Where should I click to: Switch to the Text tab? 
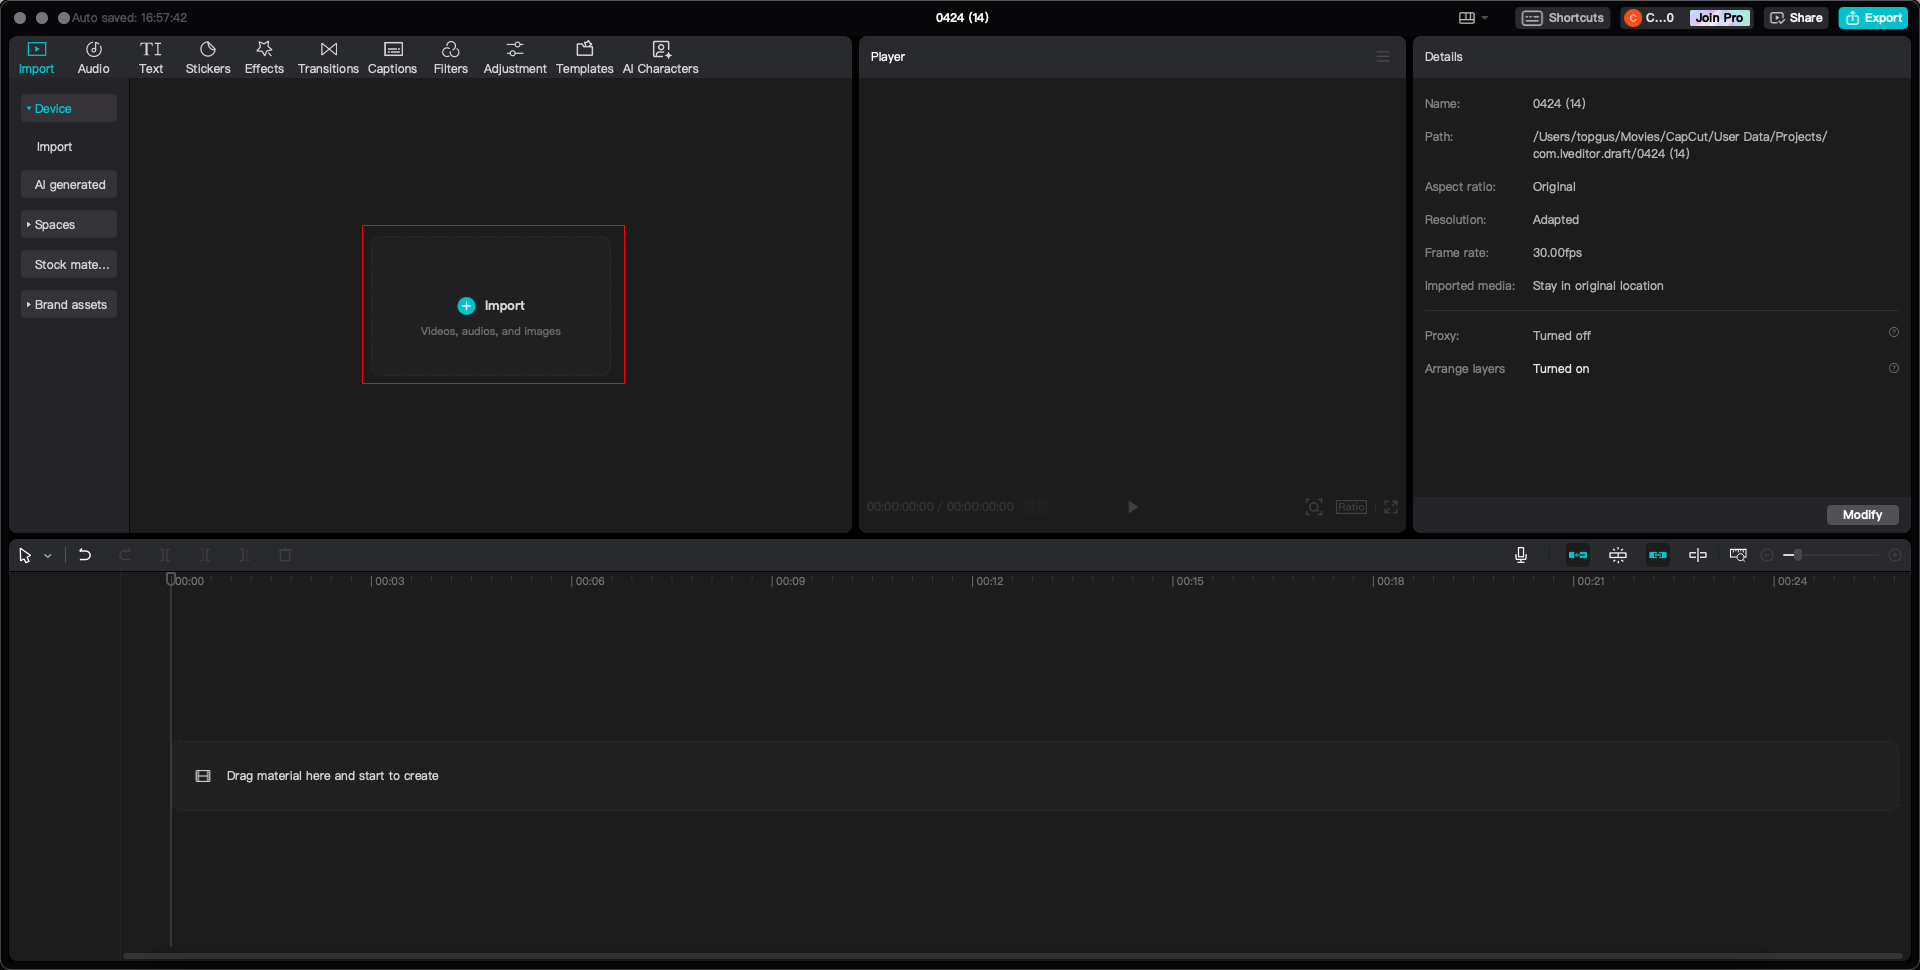151,58
